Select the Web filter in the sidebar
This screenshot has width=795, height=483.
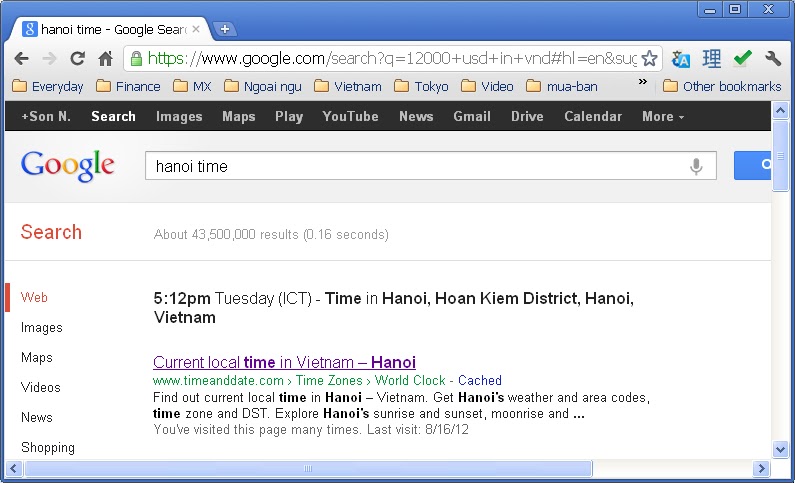(x=34, y=298)
